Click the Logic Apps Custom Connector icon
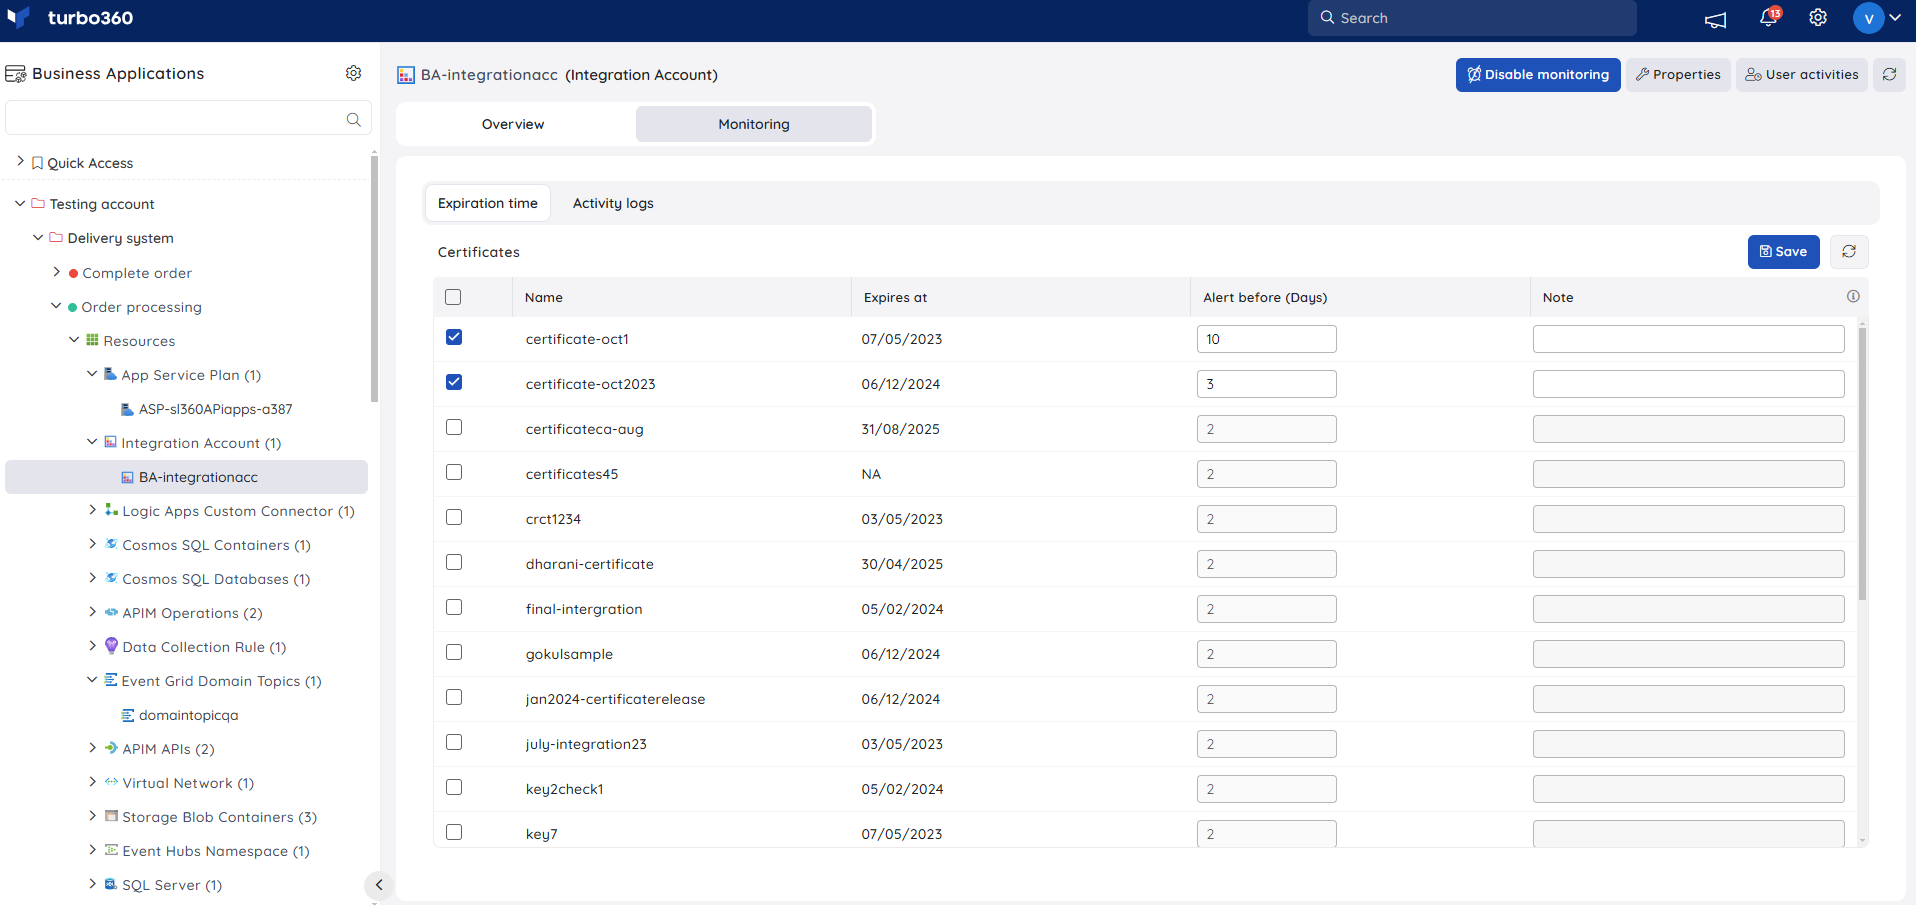 (111, 510)
